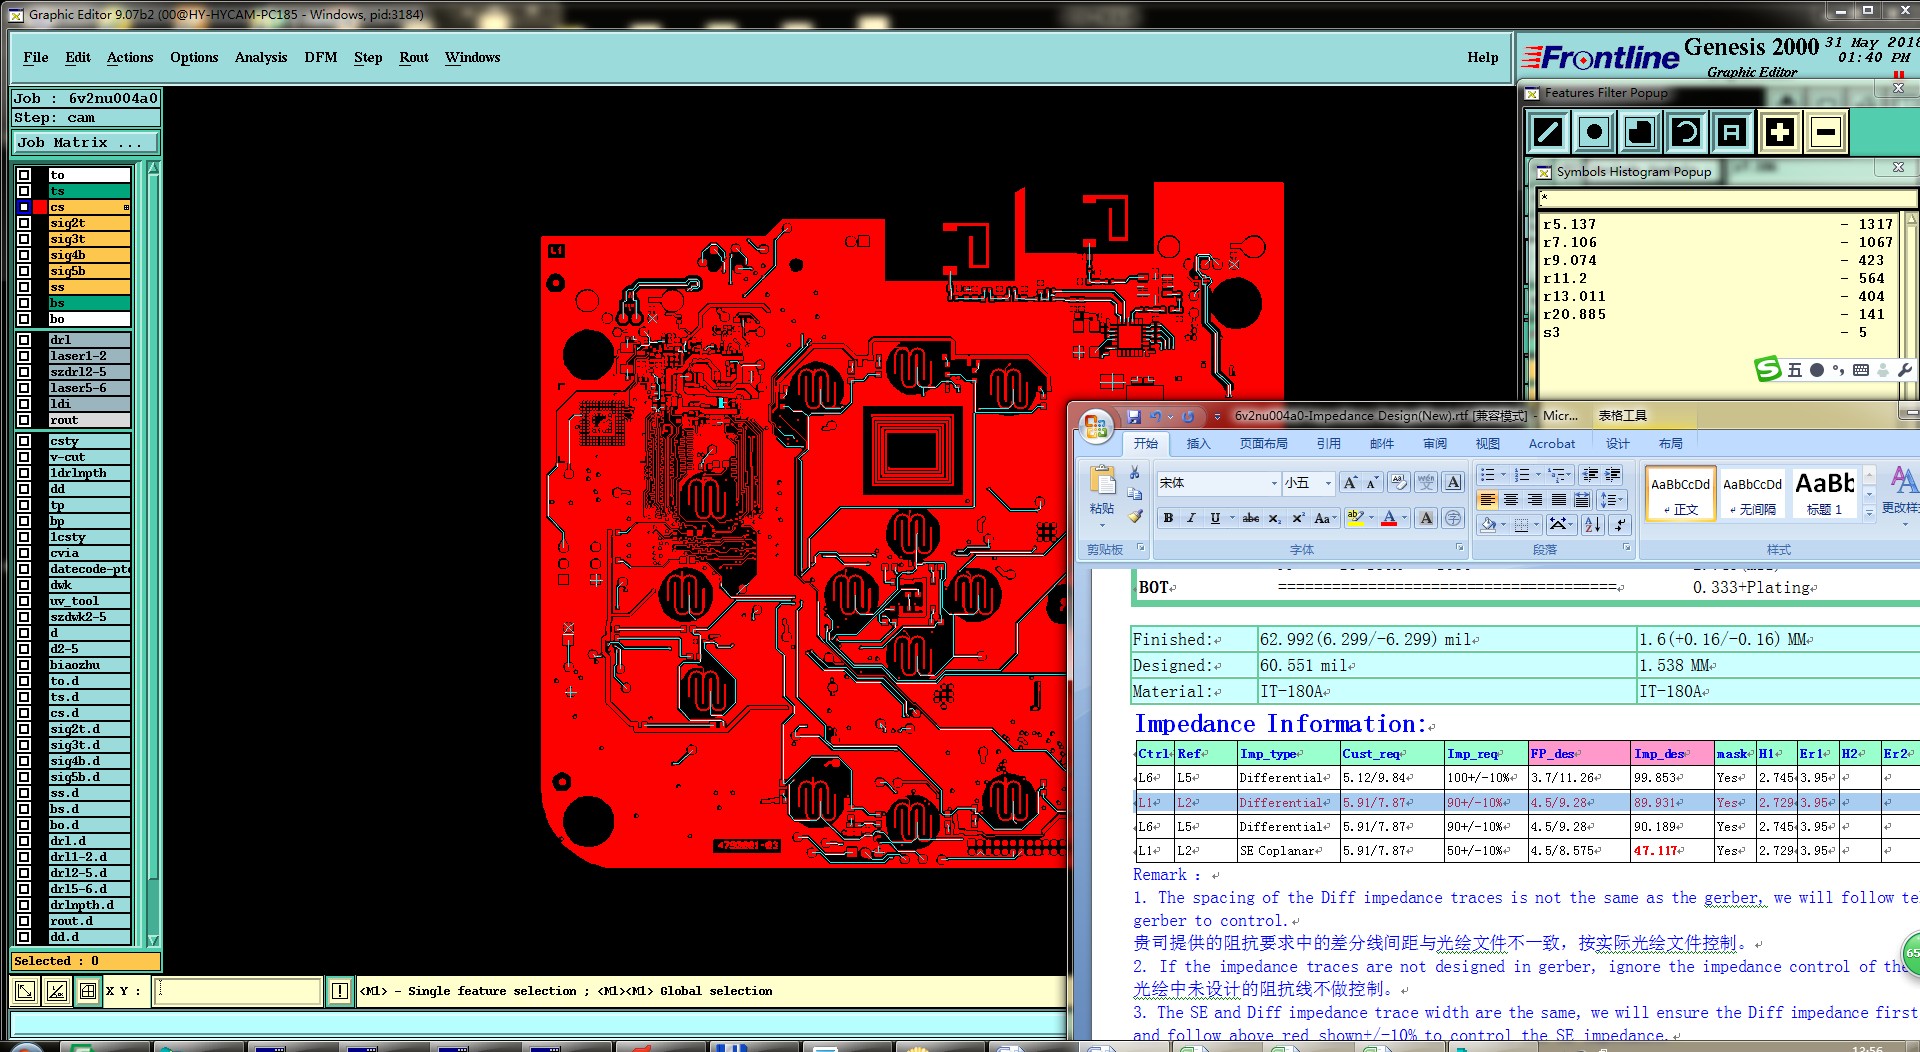Open Help in Graphic Editor
Screen dimensions: 1920x1052
pyautogui.click(x=1483, y=58)
